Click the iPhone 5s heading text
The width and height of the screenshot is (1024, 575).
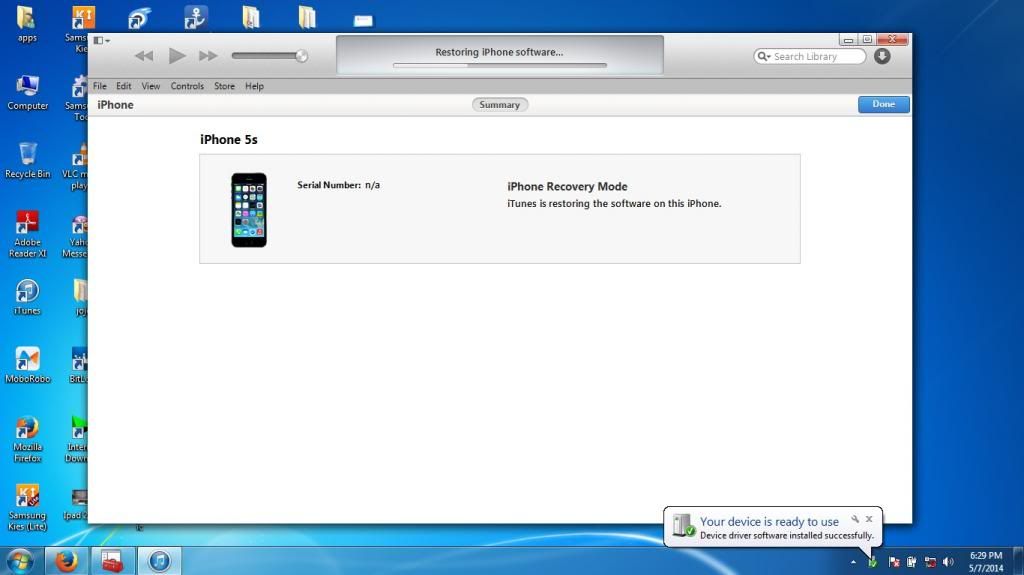tap(229, 140)
